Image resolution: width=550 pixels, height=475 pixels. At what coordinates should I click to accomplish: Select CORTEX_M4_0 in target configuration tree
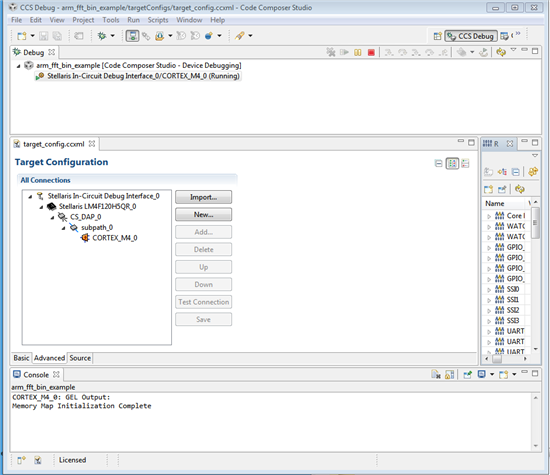coord(115,238)
